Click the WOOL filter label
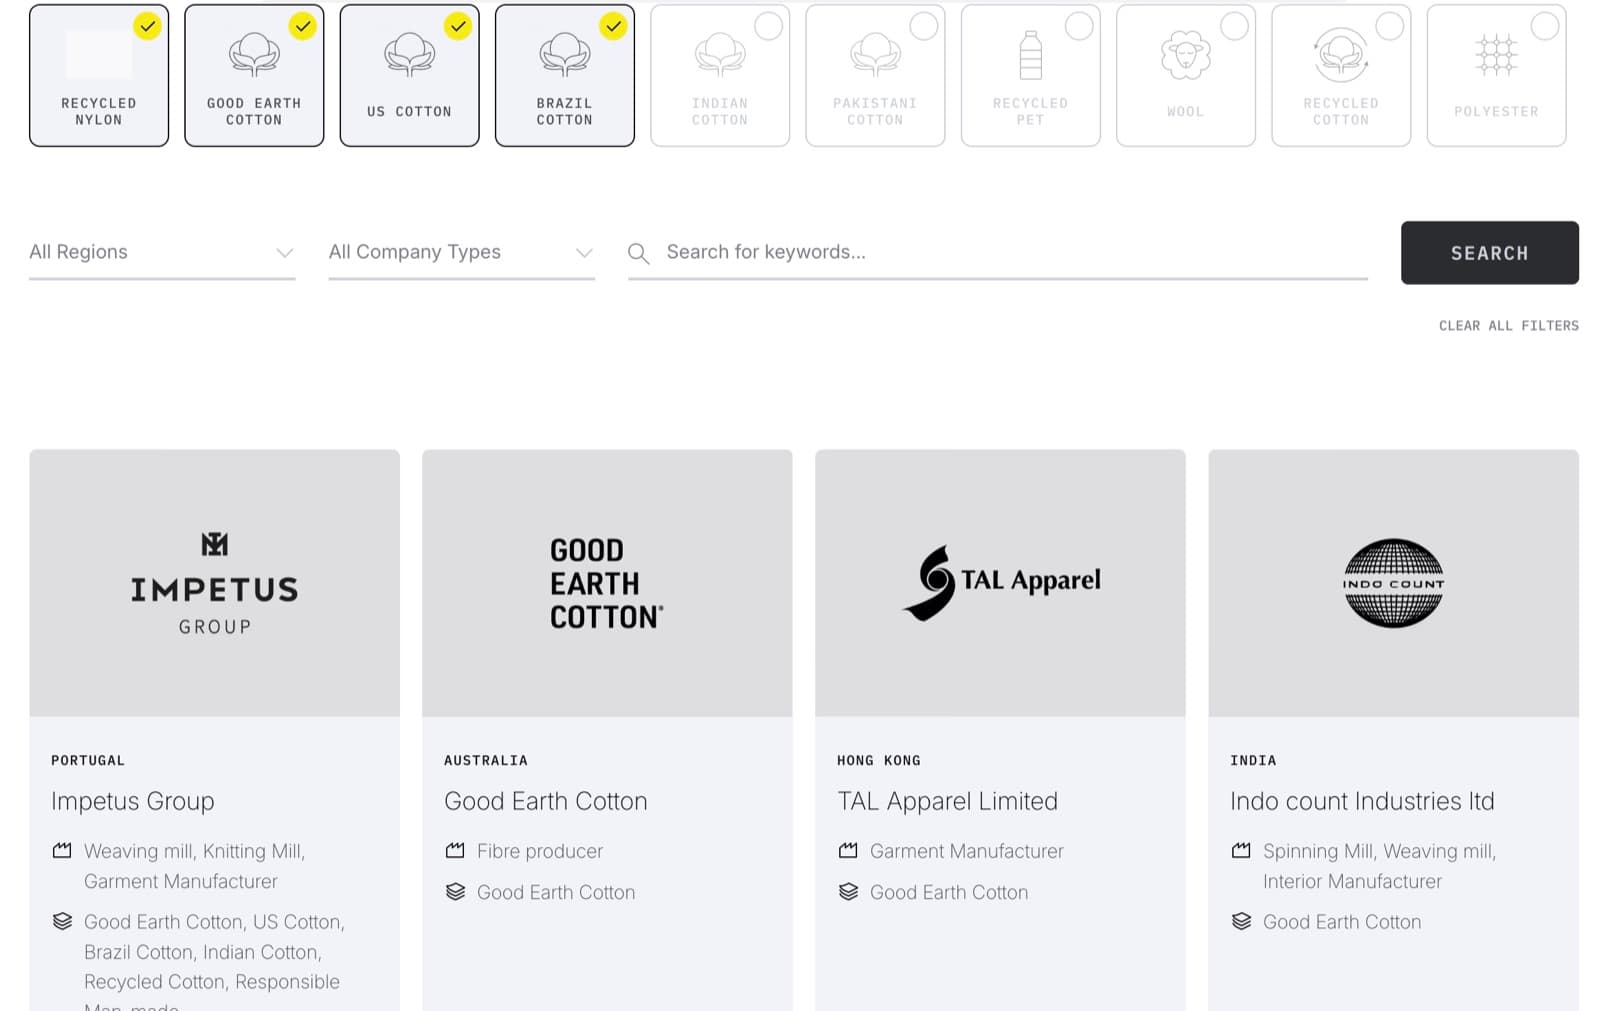 coord(1185,111)
